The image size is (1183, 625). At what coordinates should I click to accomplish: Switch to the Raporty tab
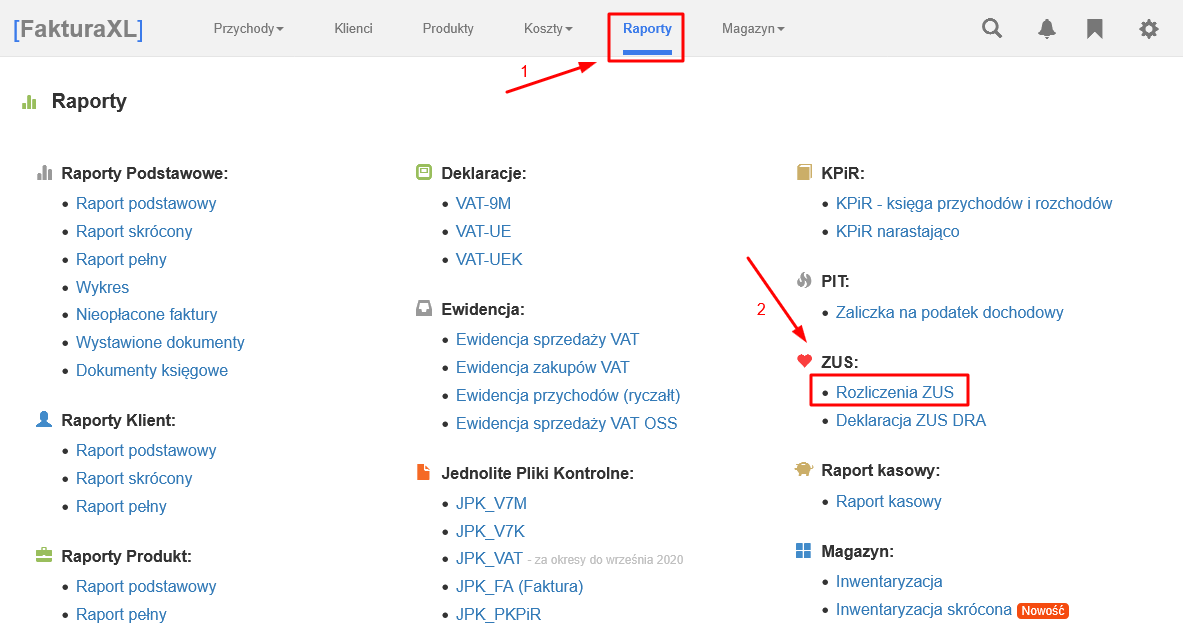[647, 29]
